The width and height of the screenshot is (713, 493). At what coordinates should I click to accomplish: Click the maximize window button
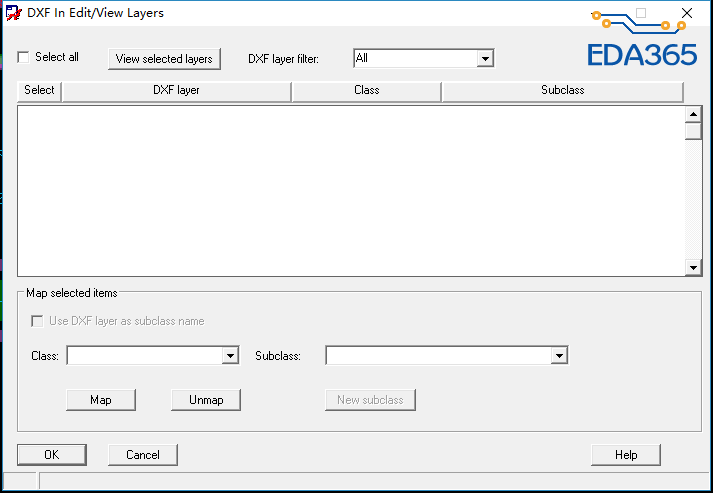click(x=641, y=13)
